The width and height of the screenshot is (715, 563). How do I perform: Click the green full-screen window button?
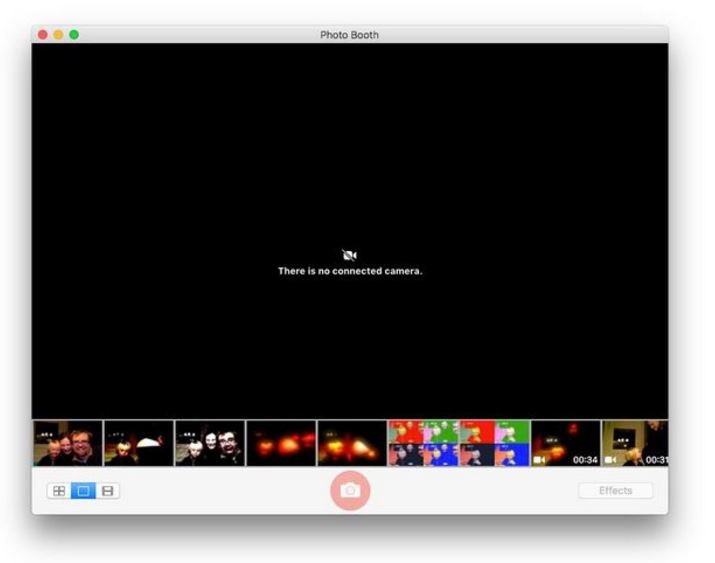click(x=74, y=35)
